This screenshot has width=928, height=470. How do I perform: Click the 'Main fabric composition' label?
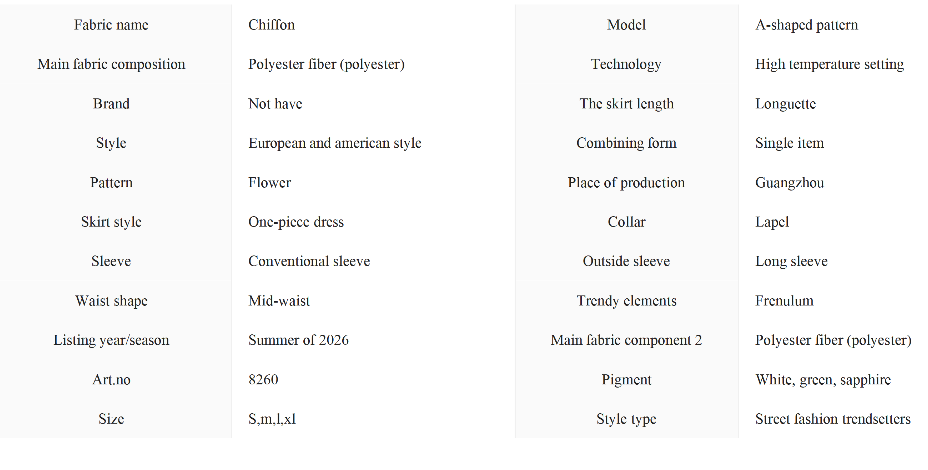pos(111,64)
